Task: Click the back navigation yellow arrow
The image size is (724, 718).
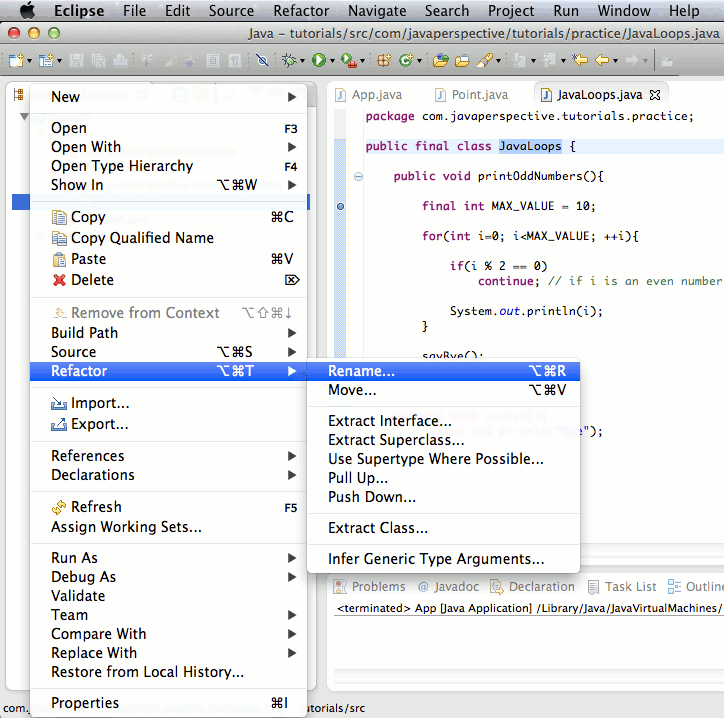Action: point(602,61)
